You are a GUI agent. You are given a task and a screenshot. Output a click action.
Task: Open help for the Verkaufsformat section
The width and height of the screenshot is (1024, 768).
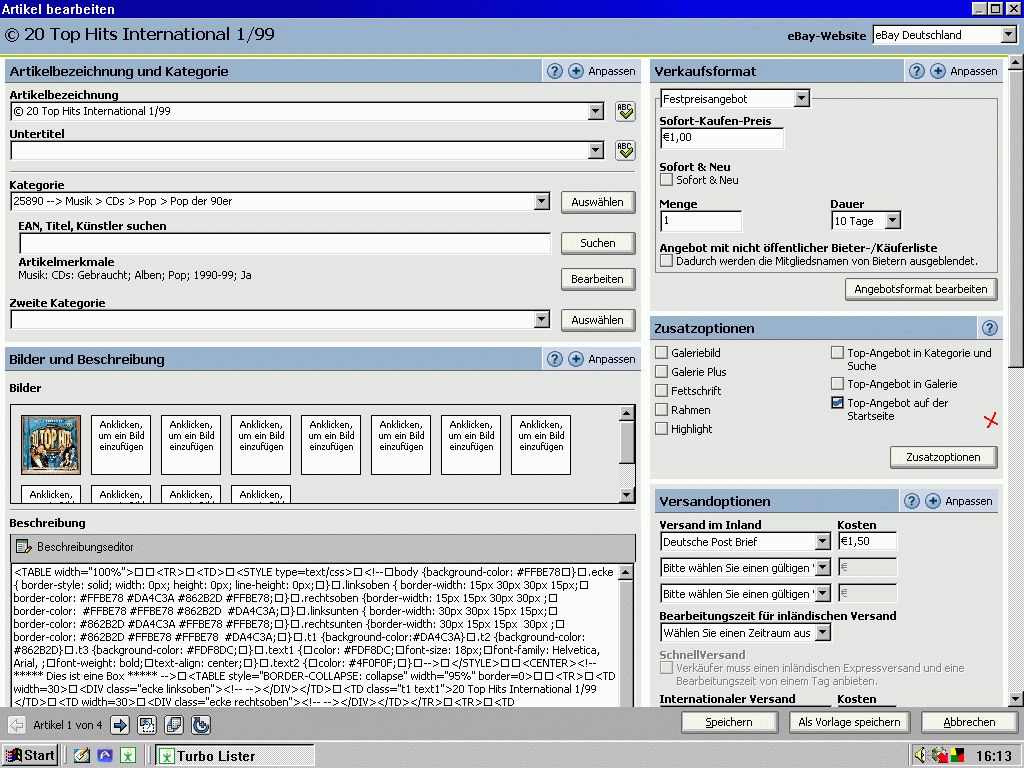(917, 71)
